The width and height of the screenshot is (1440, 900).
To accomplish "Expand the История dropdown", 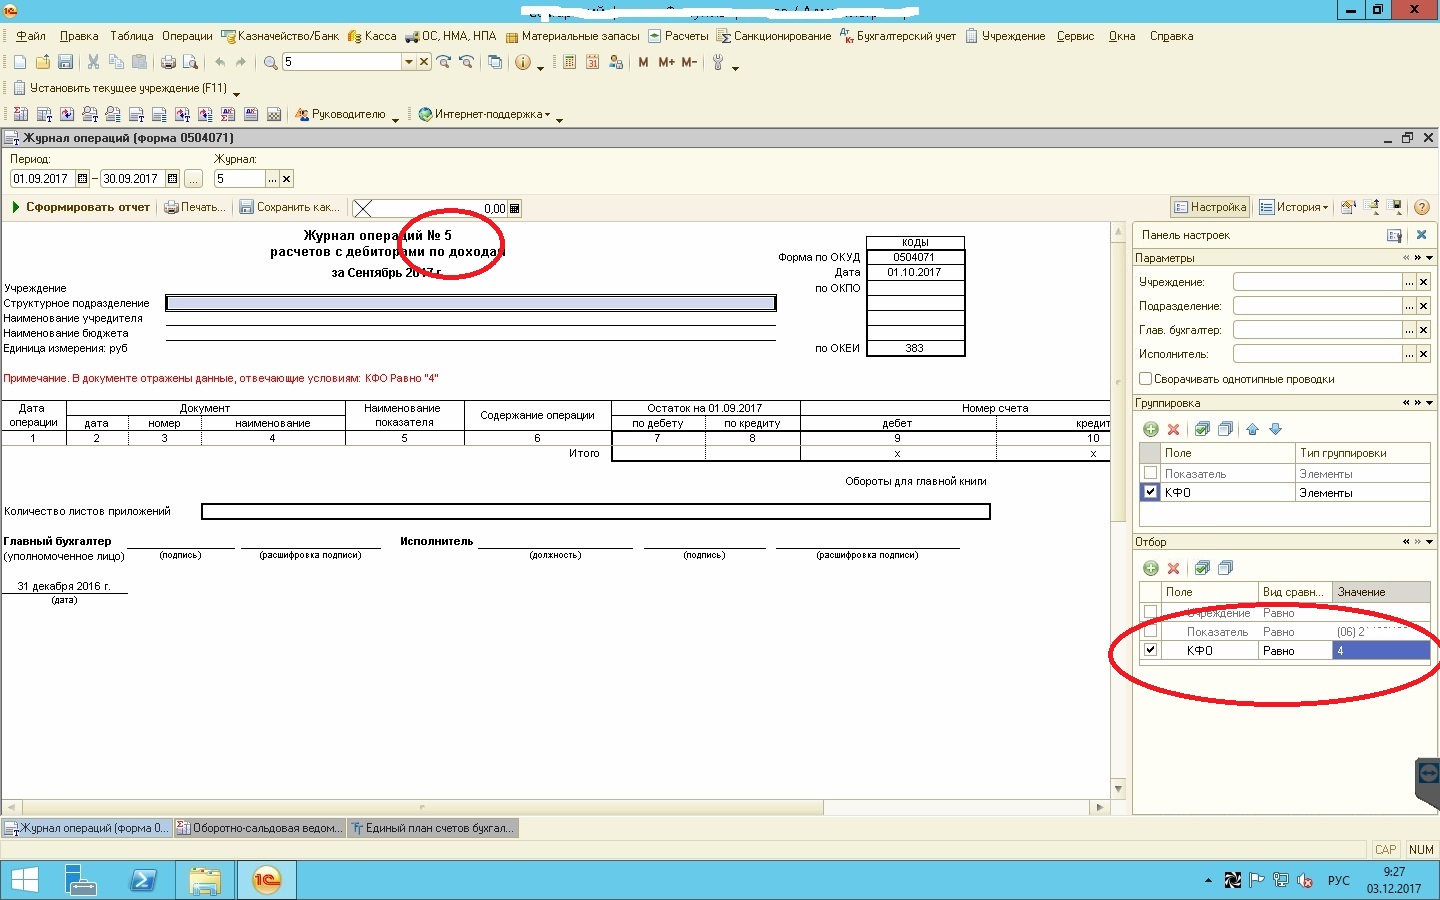I will click(1294, 207).
